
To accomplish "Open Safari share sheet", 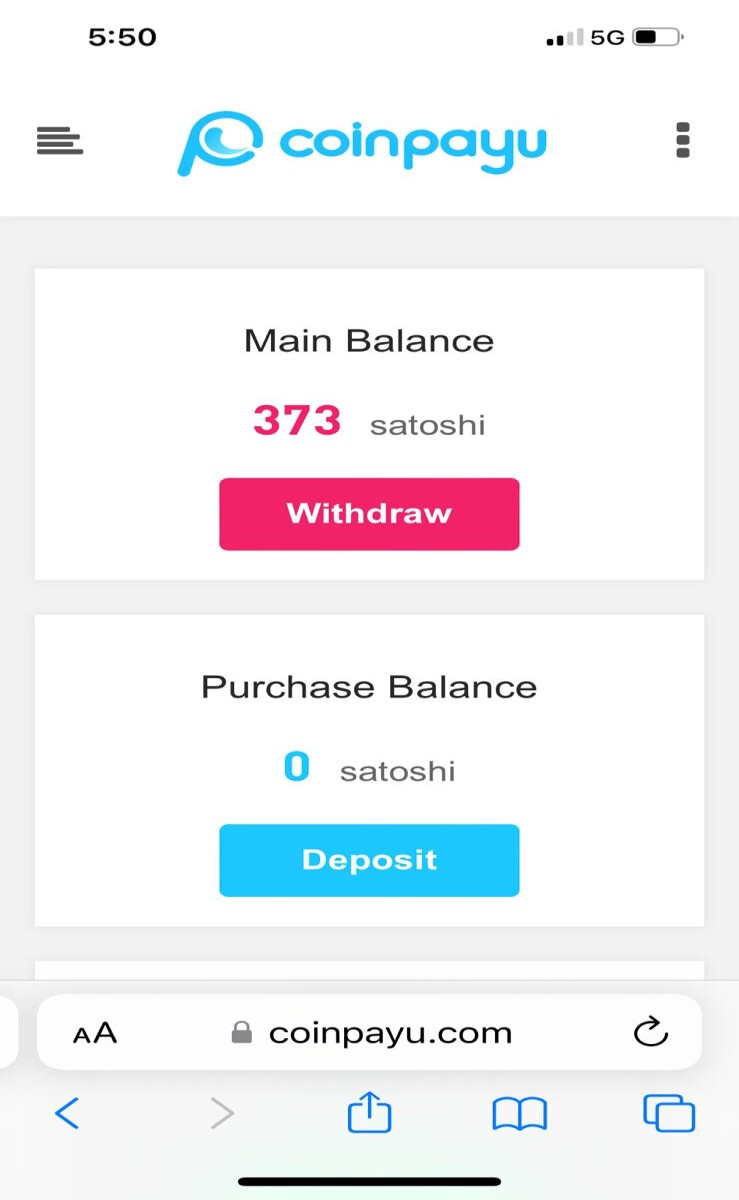I will coord(369,1112).
